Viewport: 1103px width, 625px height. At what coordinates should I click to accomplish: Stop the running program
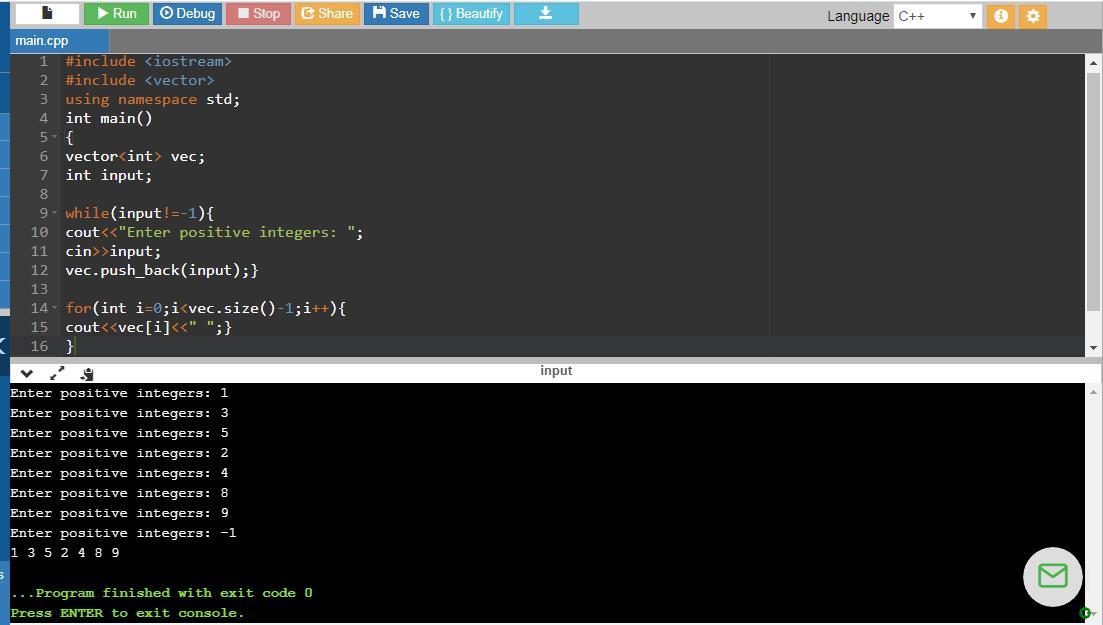coord(257,14)
